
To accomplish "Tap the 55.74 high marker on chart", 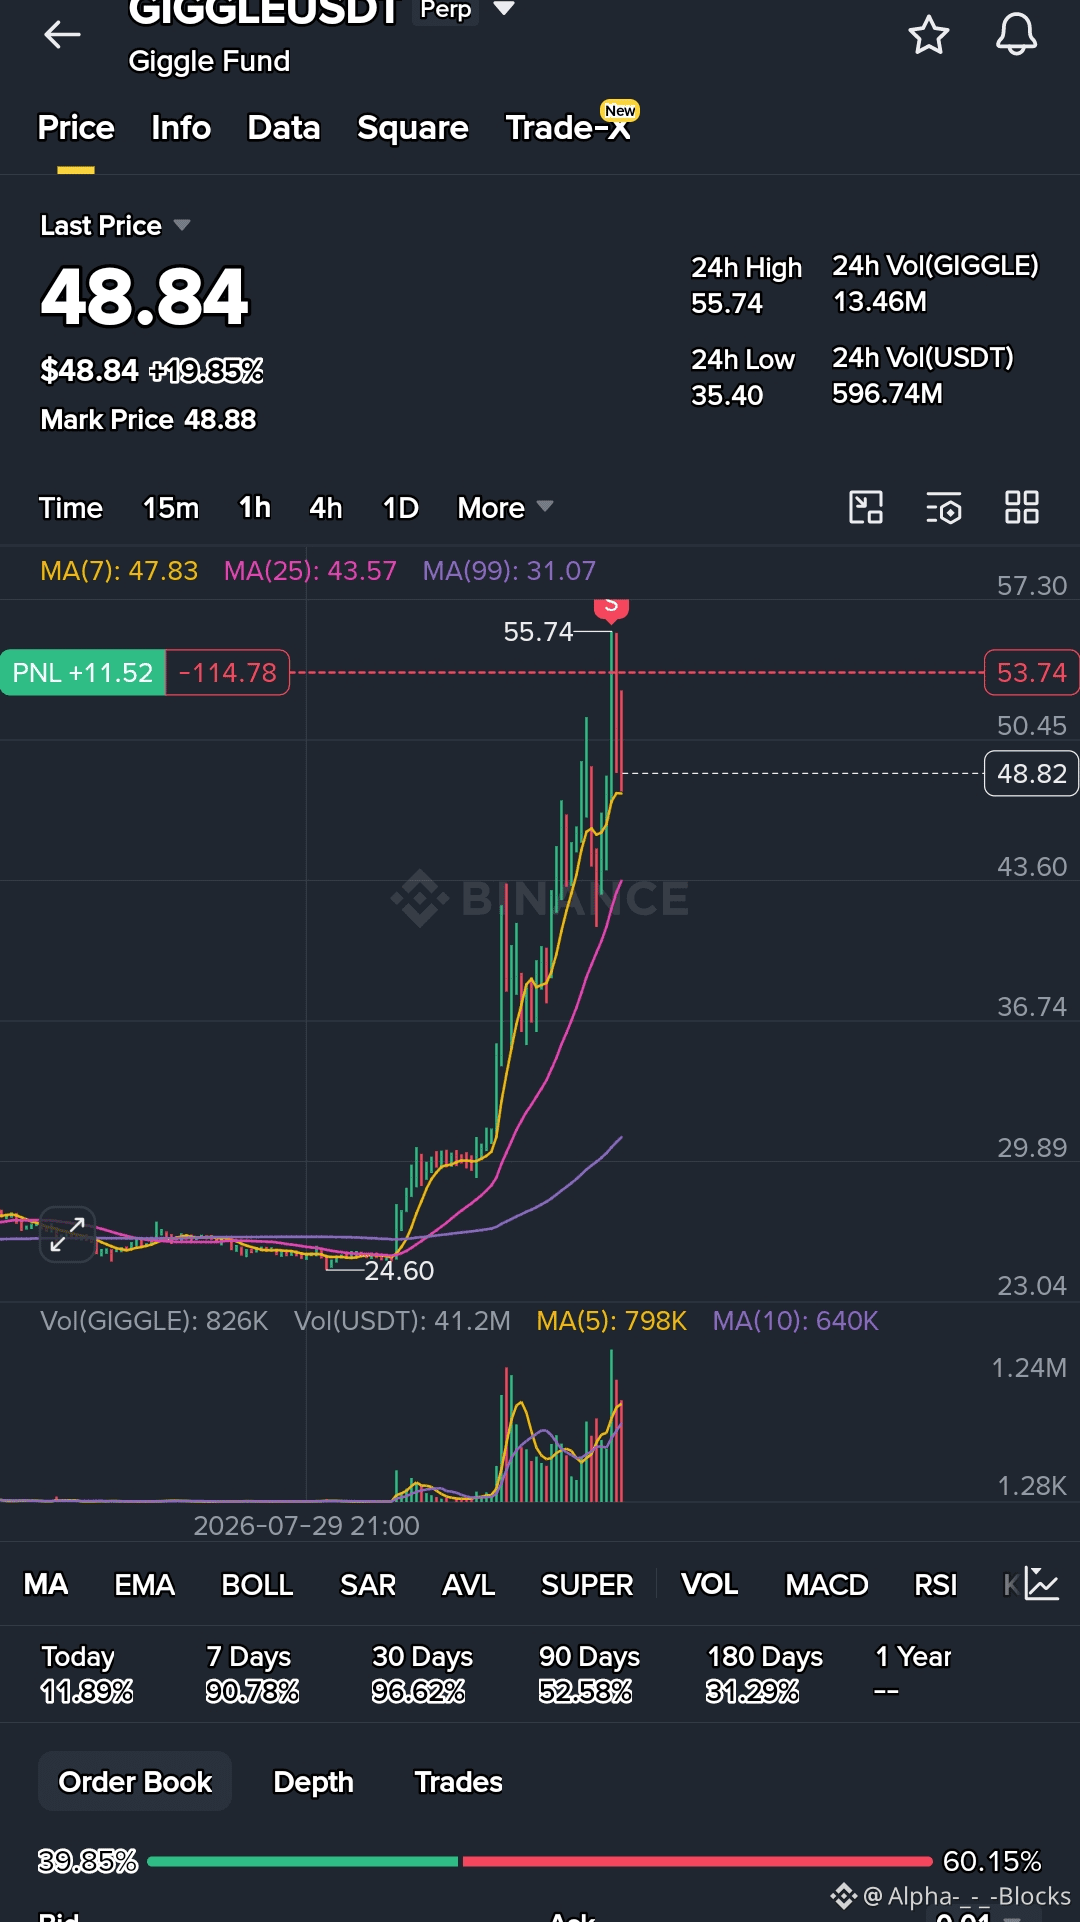I will (x=538, y=631).
